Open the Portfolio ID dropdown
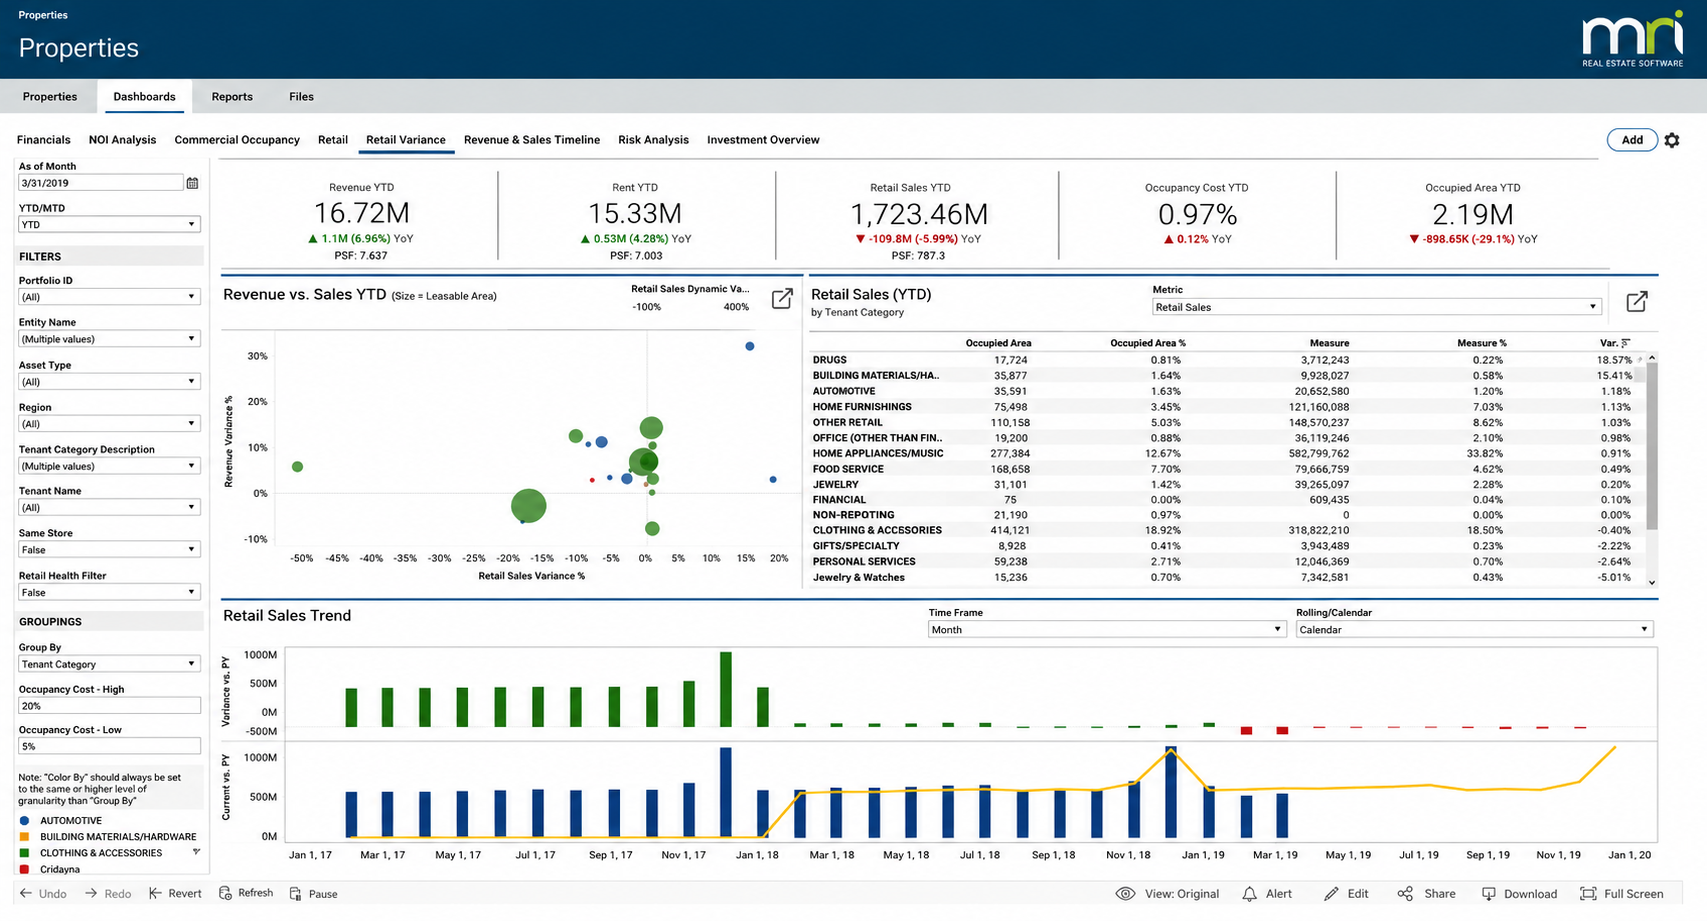 point(109,297)
